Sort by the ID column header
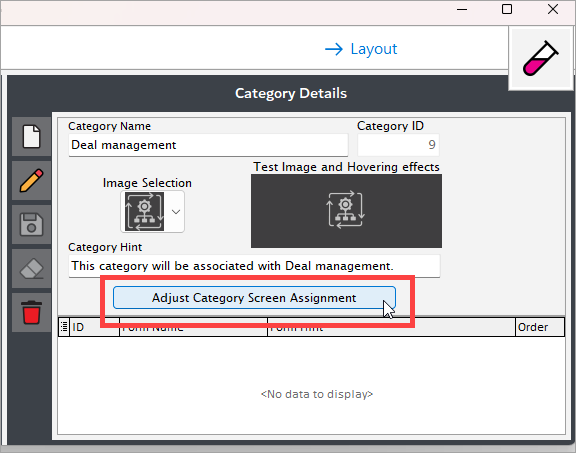This screenshot has height=453, width=576. pyautogui.click(x=94, y=327)
